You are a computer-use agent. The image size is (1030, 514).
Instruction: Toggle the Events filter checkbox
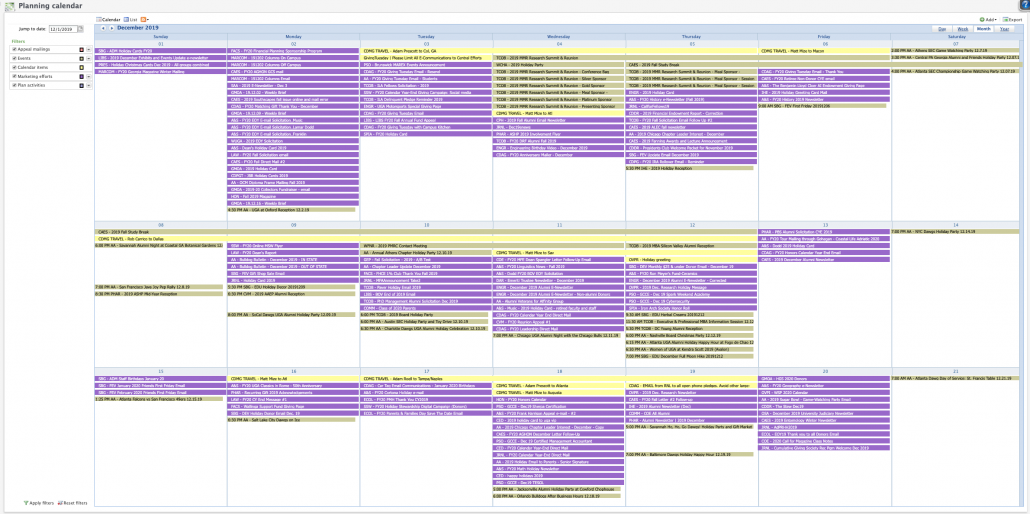tap(14, 58)
